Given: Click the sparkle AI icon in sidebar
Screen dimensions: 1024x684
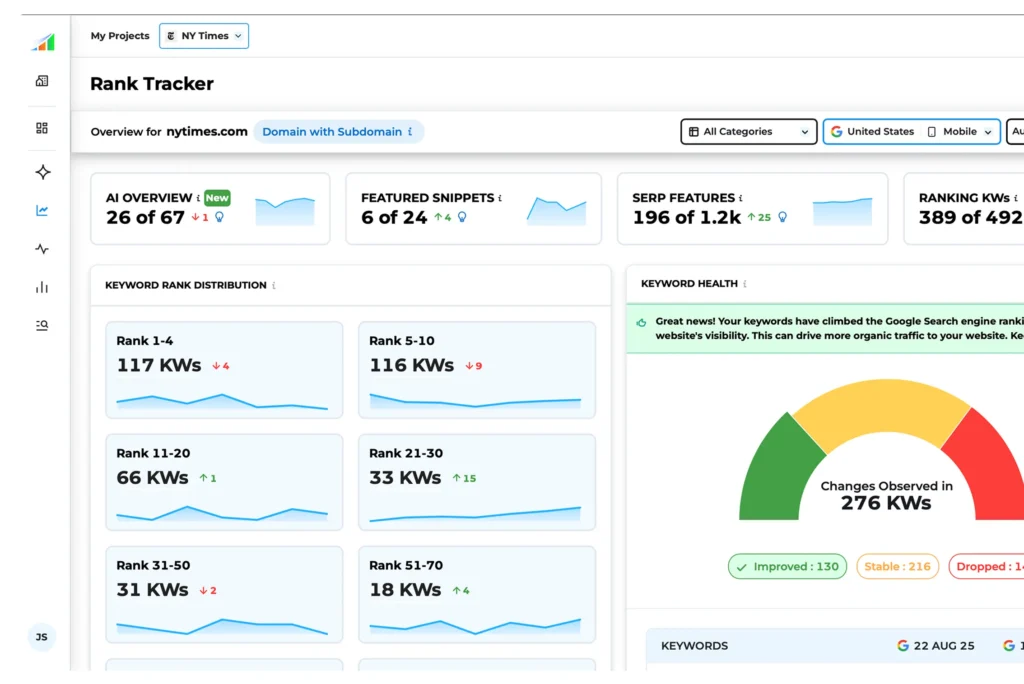Looking at the screenshot, I should point(42,172).
